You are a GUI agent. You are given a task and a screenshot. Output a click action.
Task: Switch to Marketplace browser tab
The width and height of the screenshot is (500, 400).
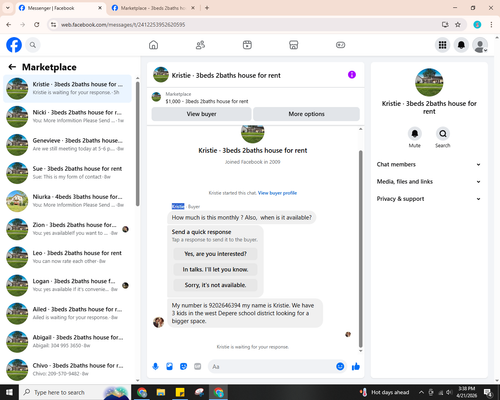153,8
